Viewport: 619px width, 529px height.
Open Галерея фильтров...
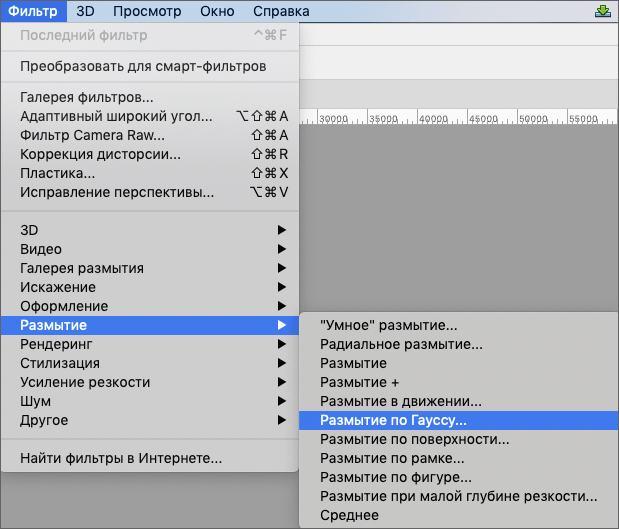tap(150, 97)
